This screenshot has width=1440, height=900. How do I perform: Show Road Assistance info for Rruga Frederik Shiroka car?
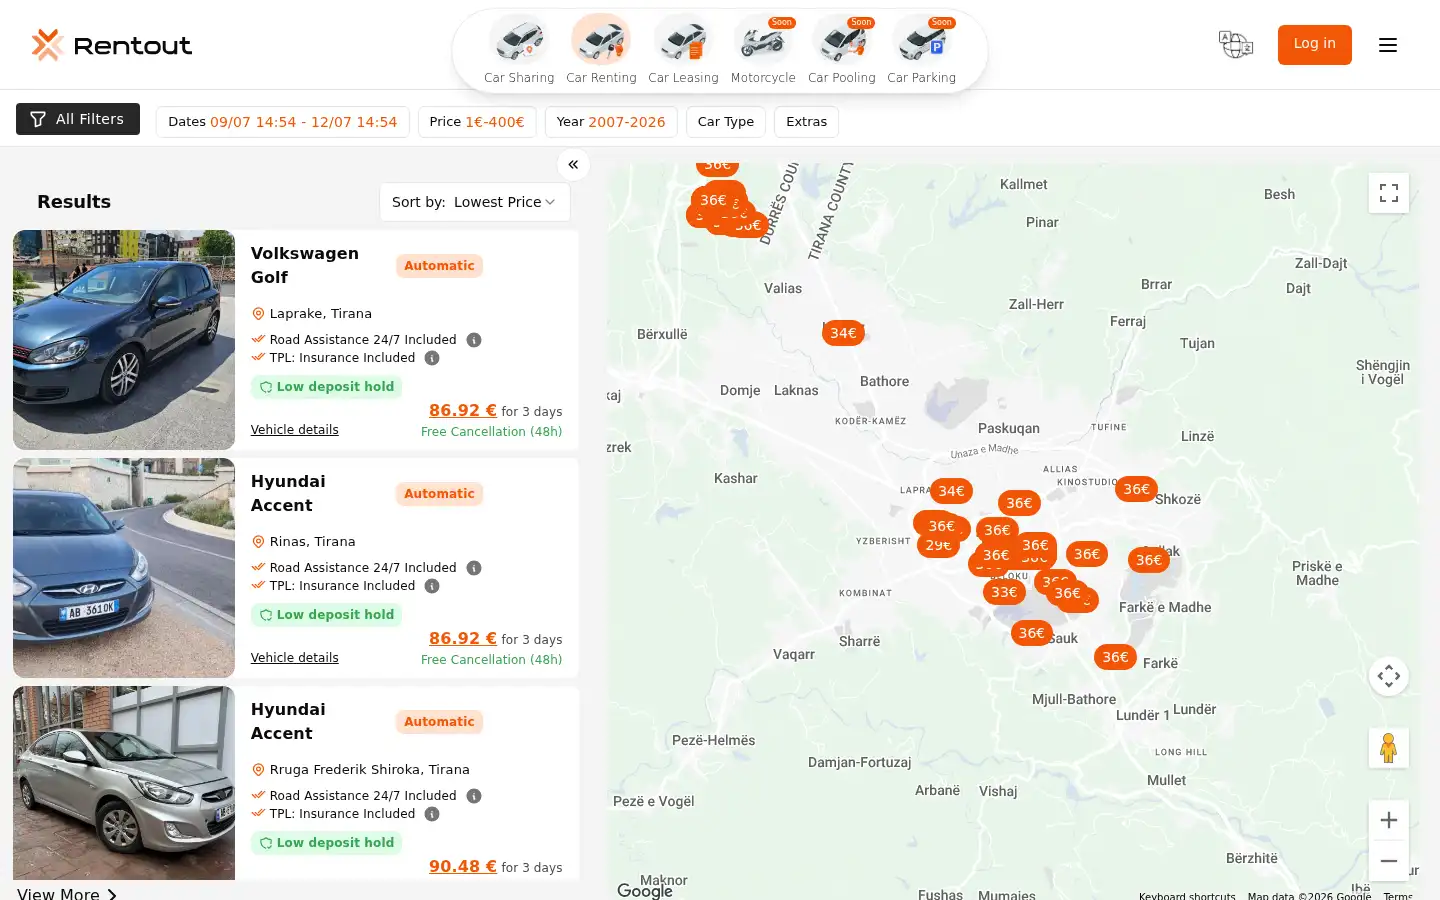(x=474, y=796)
